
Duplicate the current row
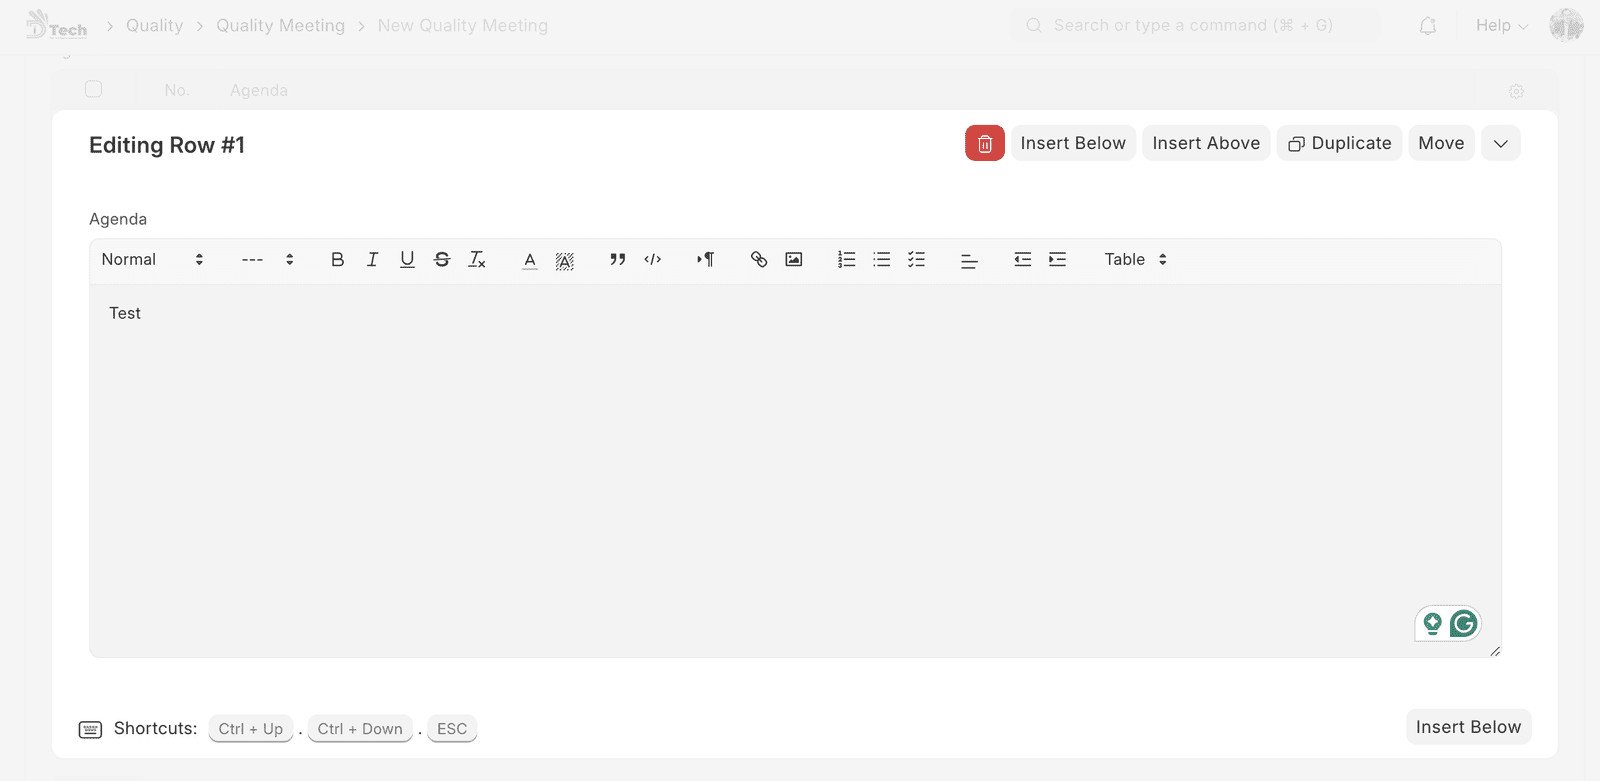(x=1339, y=143)
